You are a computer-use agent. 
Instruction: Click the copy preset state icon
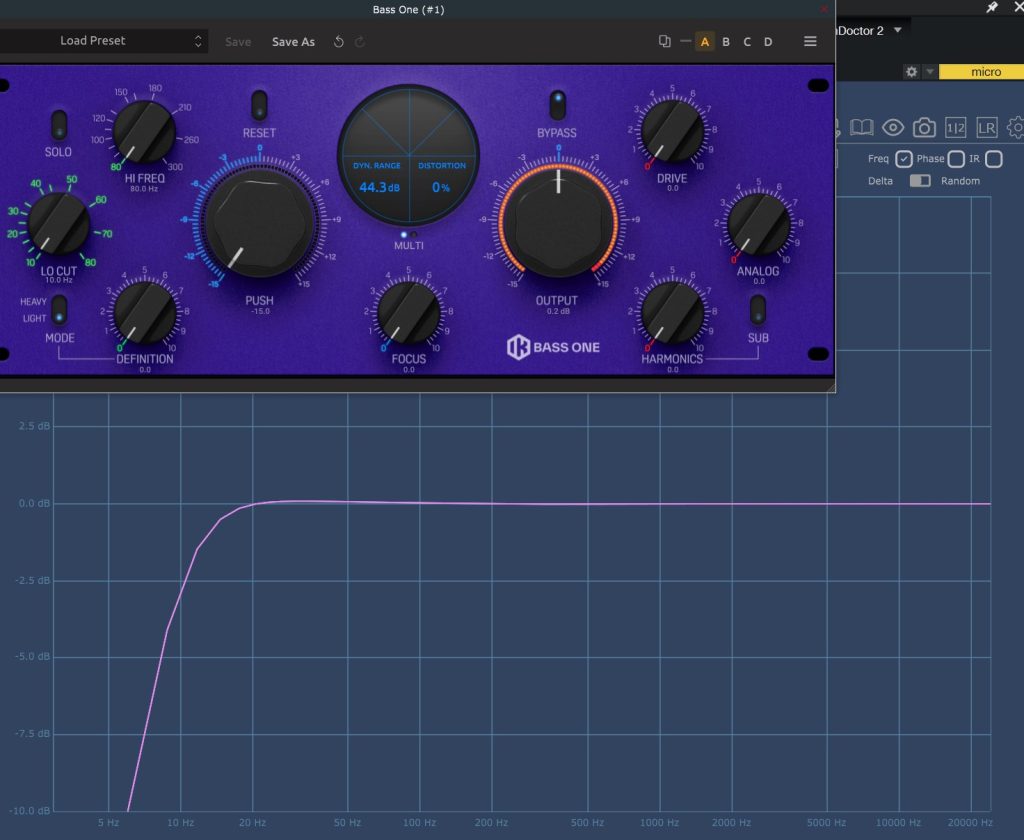tap(665, 42)
